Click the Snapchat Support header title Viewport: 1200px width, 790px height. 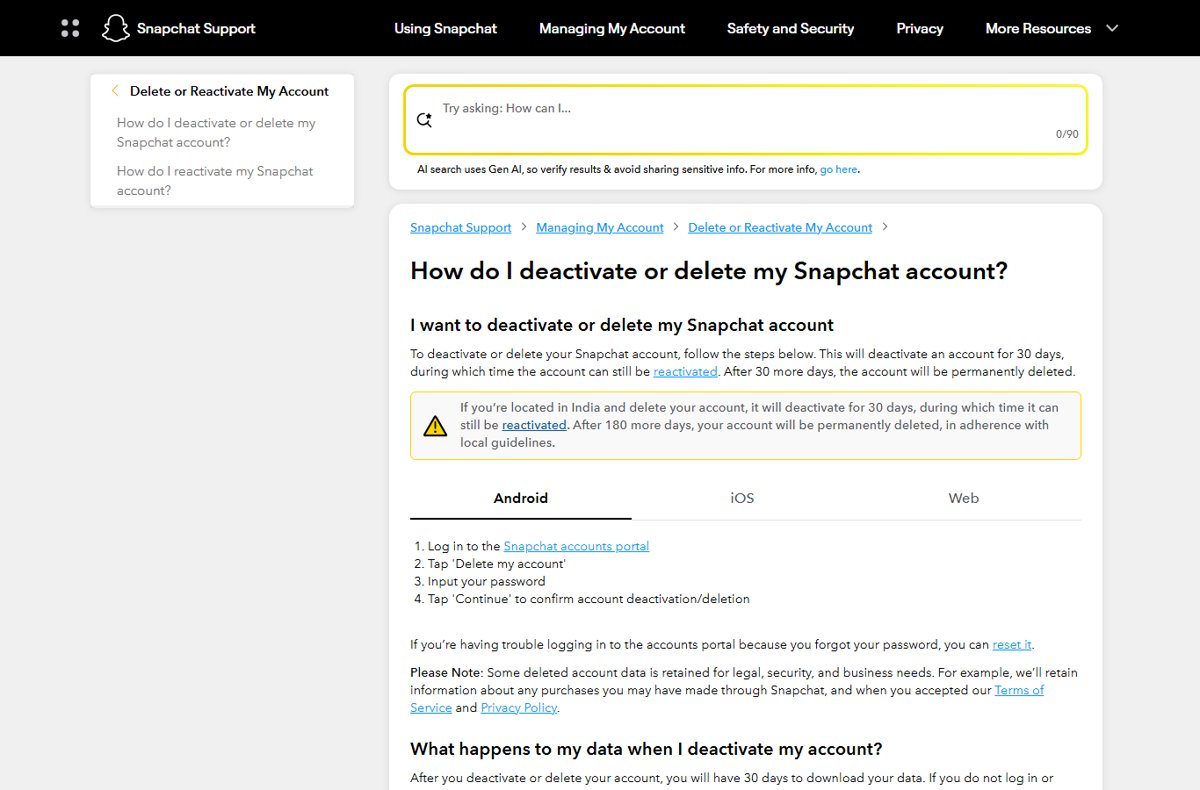pyautogui.click(x=196, y=28)
